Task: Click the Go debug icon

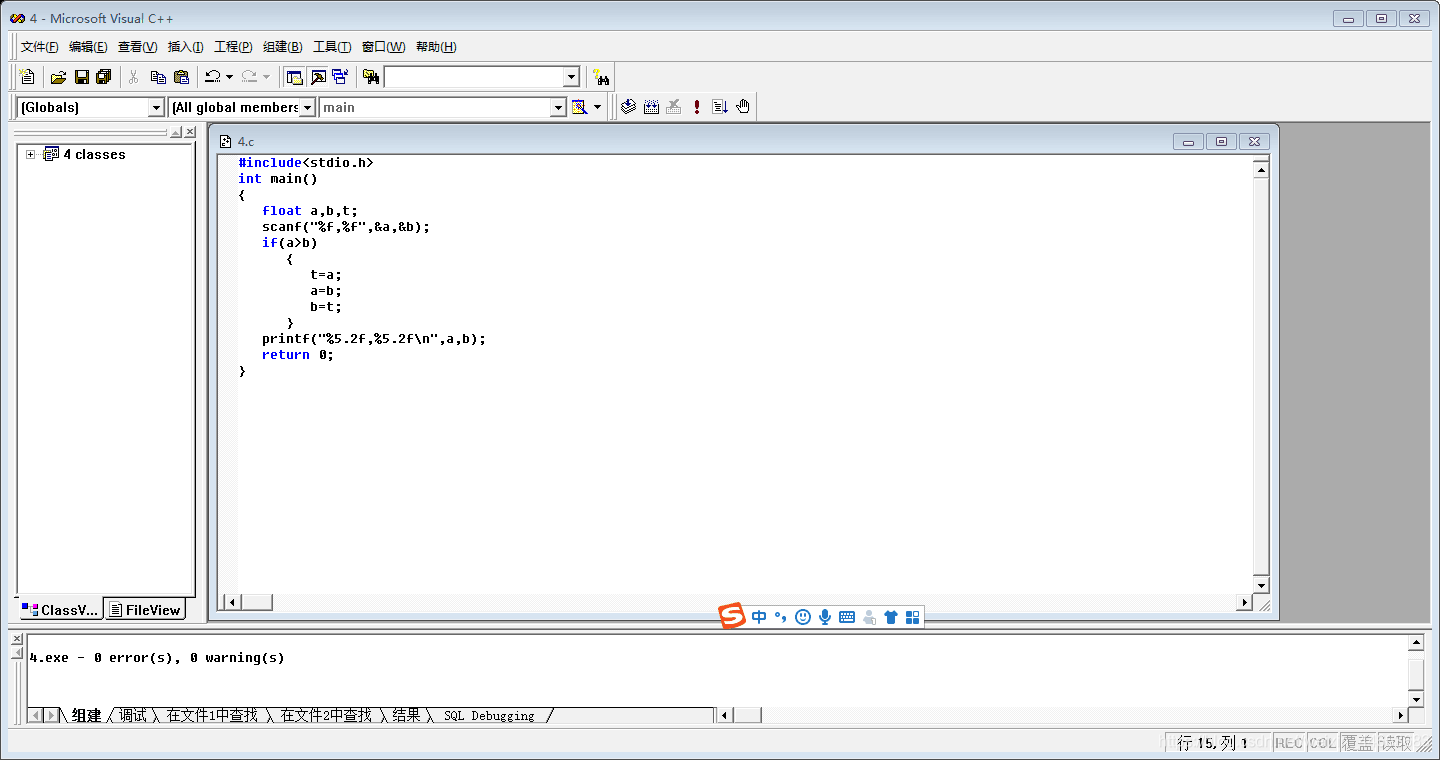Action: click(x=719, y=107)
